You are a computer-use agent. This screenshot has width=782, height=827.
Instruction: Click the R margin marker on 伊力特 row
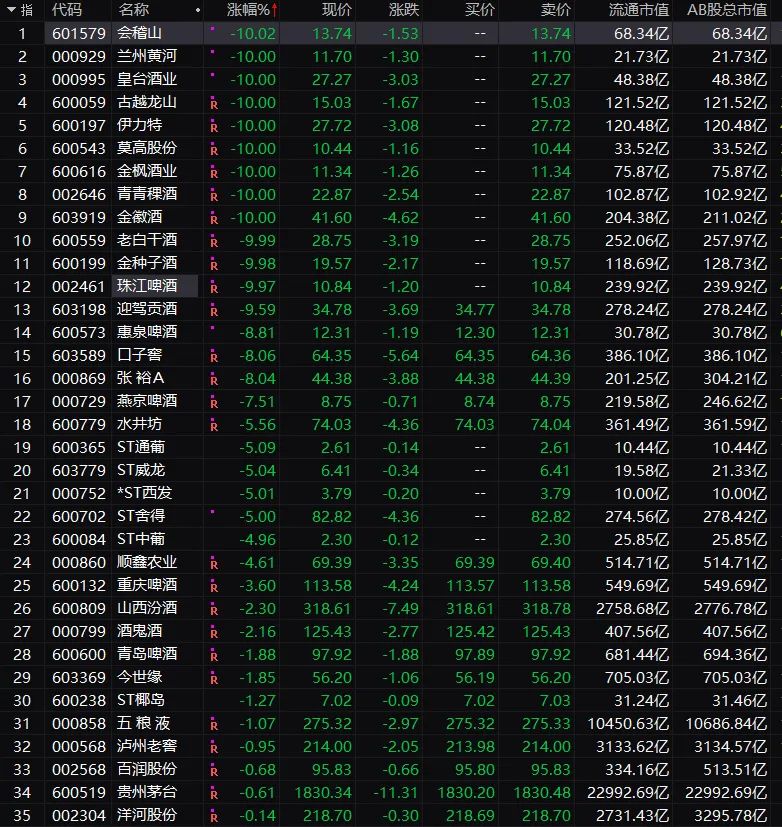pyautogui.click(x=214, y=127)
